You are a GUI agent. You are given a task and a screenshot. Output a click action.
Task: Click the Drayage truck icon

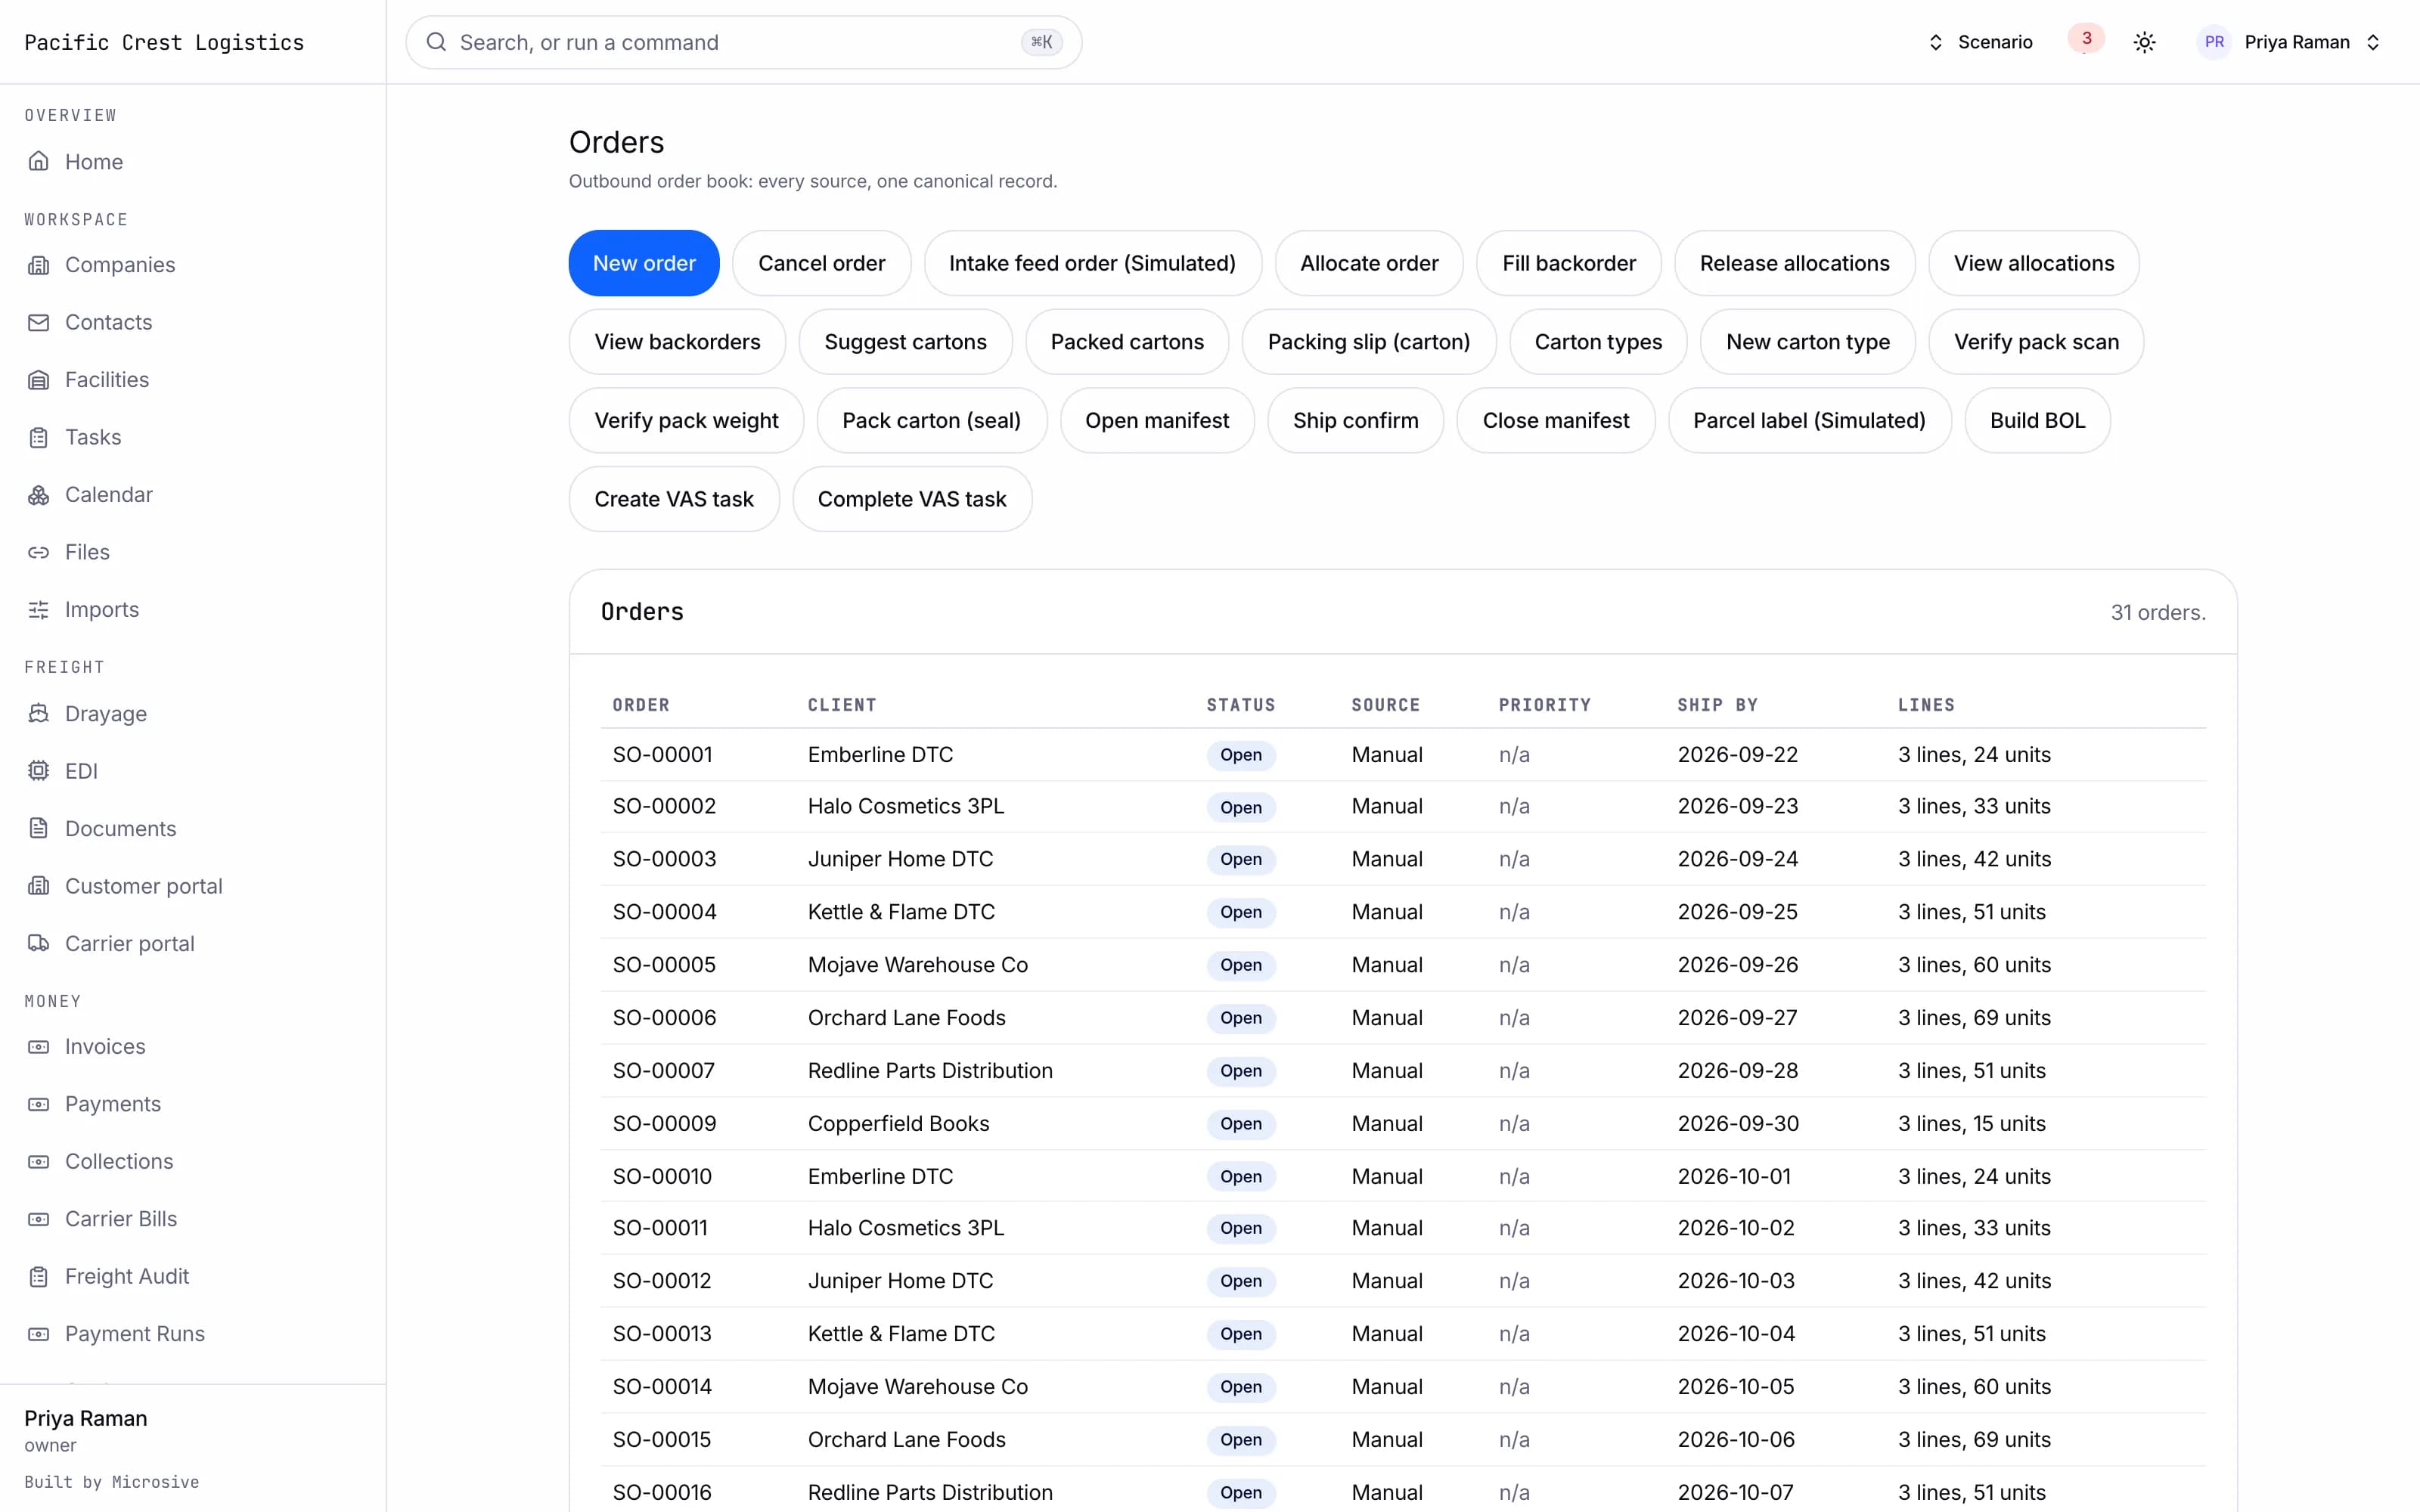click(38, 714)
